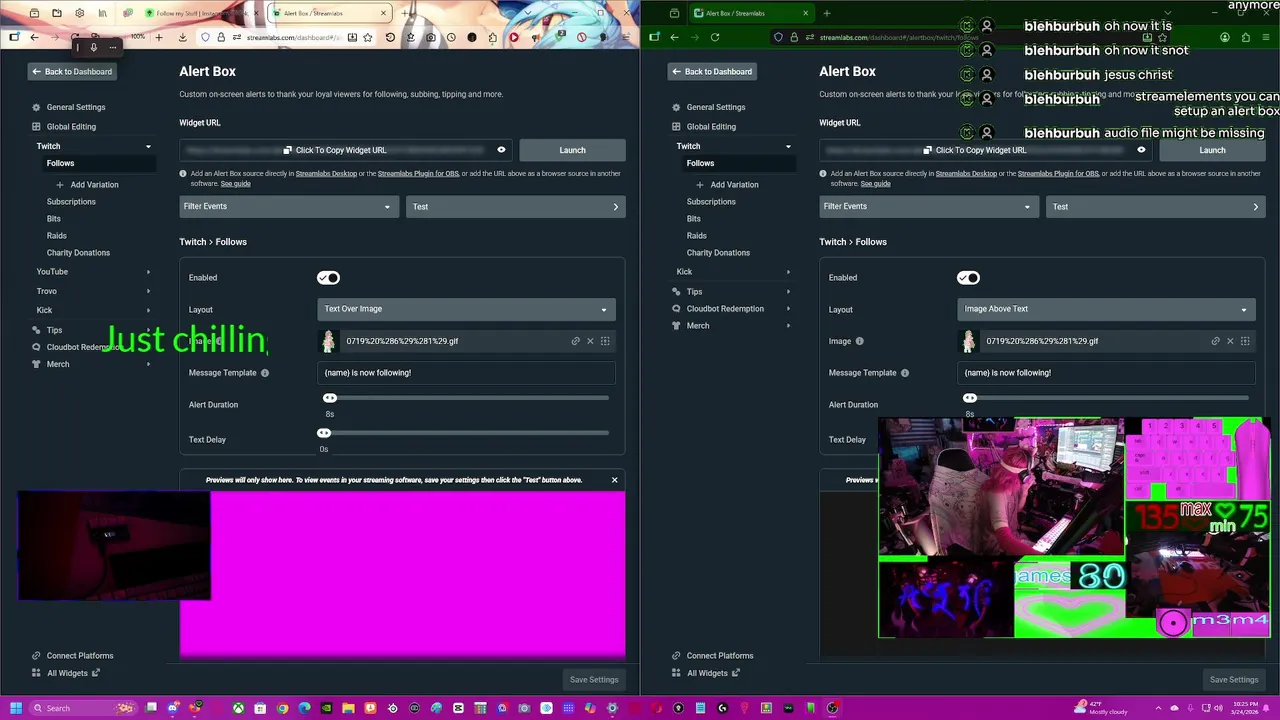Screen dimensions: 1280x720
Task: Click Add Variation in right window
Action: (x=734, y=185)
